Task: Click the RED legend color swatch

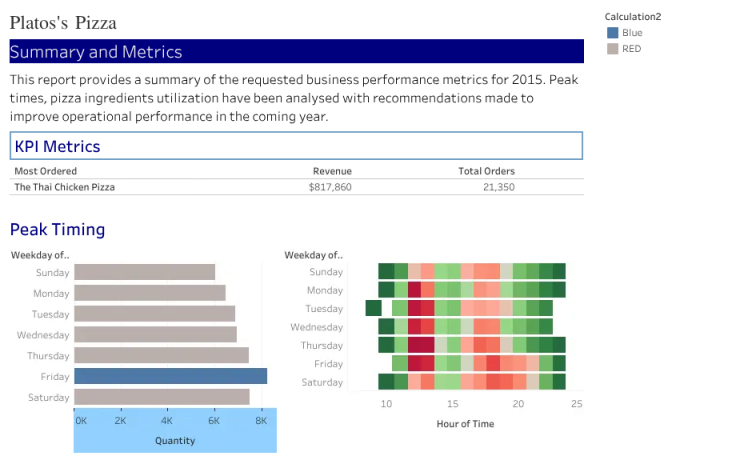Action: click(612, 48)
